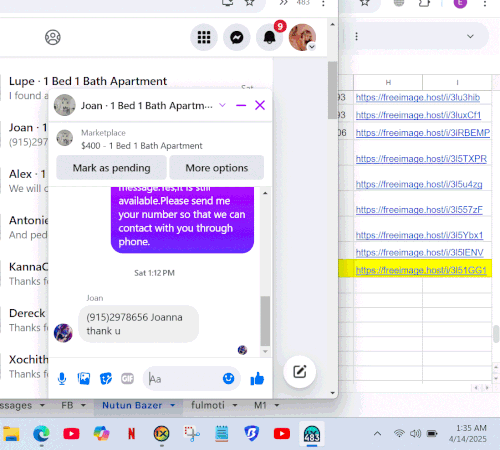Start new message with compose icon
Screen dimensions: 500x450
pyautogui.click(x=299, y=372)
